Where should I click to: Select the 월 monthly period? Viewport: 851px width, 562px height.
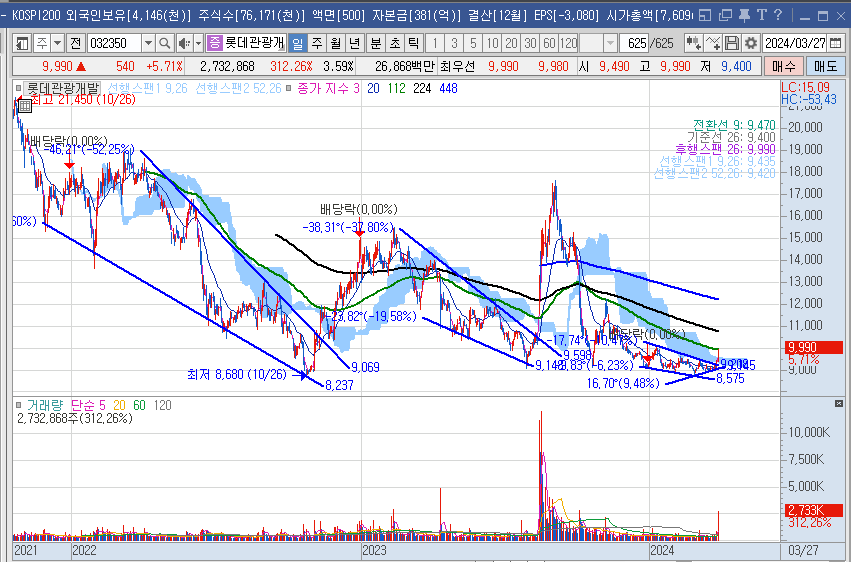pyautogui.click(x=336, y=43)
